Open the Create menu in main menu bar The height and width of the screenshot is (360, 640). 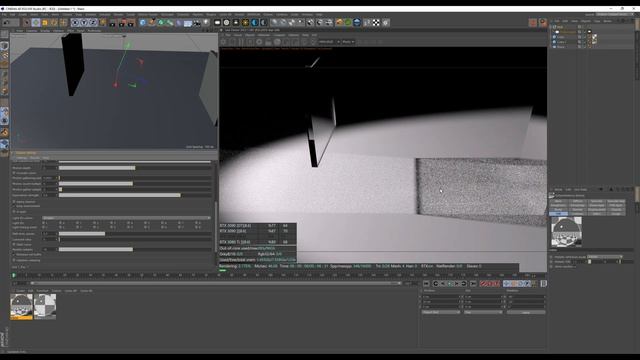(22, 15)
